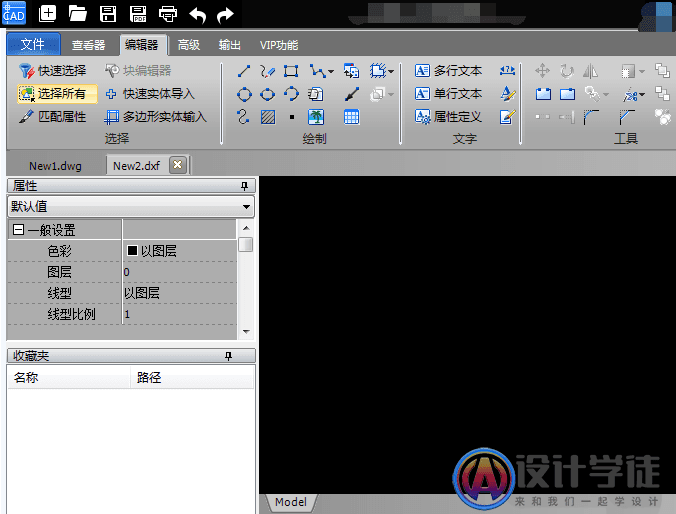The height and width of the screenshot is (514, 676).
Task: Switch to the New2.dxf document tab
Action: (136, 166)
